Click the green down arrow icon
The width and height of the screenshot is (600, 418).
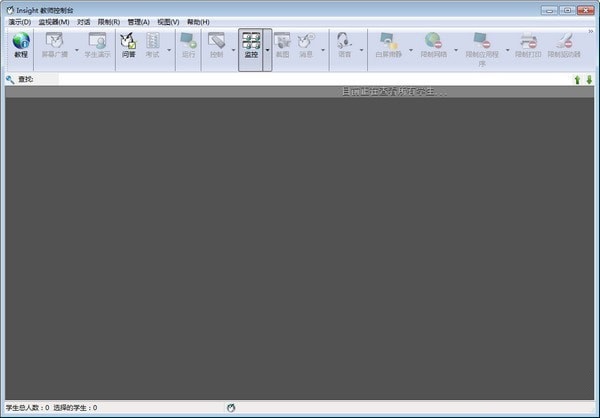tap(589, 80)
